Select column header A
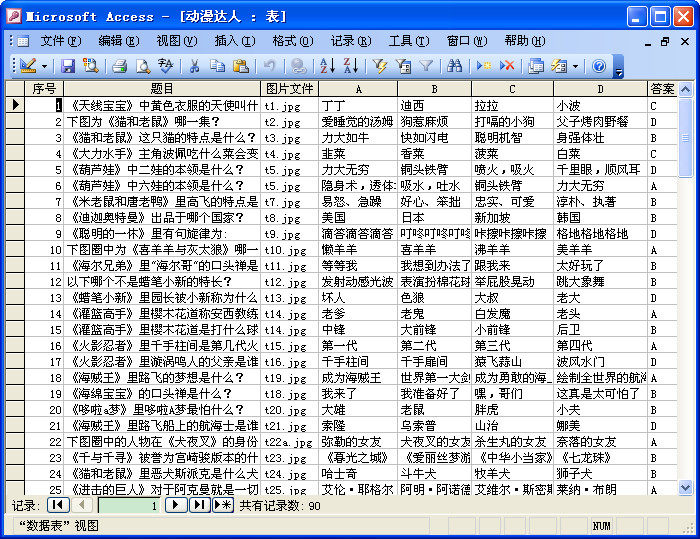The width and height of the screenshot is (700, 539). pyautogui.click(x=358, y=89)
